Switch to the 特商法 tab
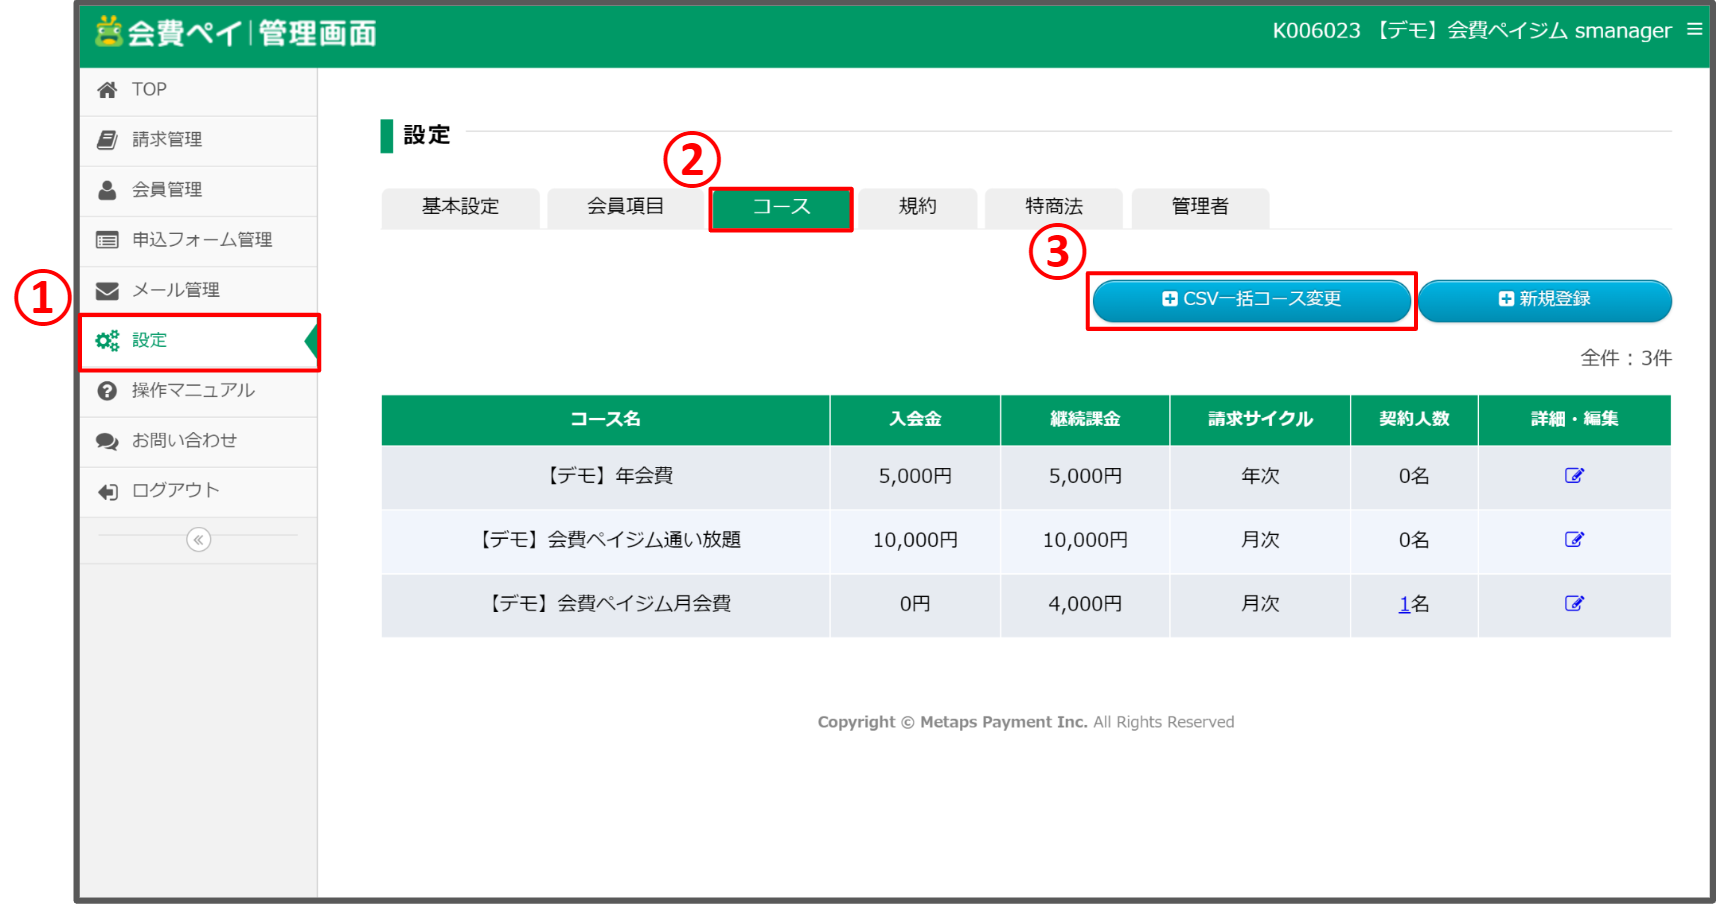 (1053, 207)
